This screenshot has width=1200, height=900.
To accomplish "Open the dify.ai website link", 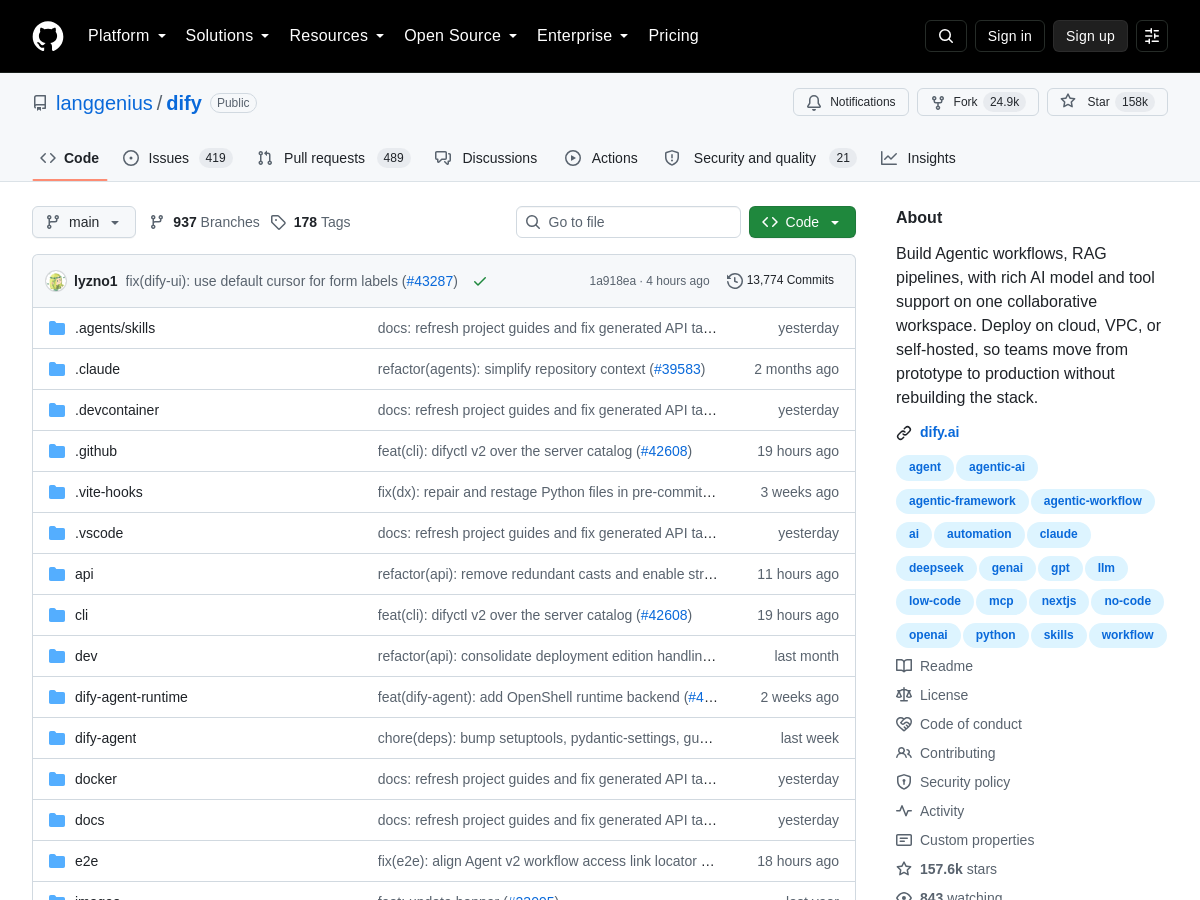I will click(939, 432).
